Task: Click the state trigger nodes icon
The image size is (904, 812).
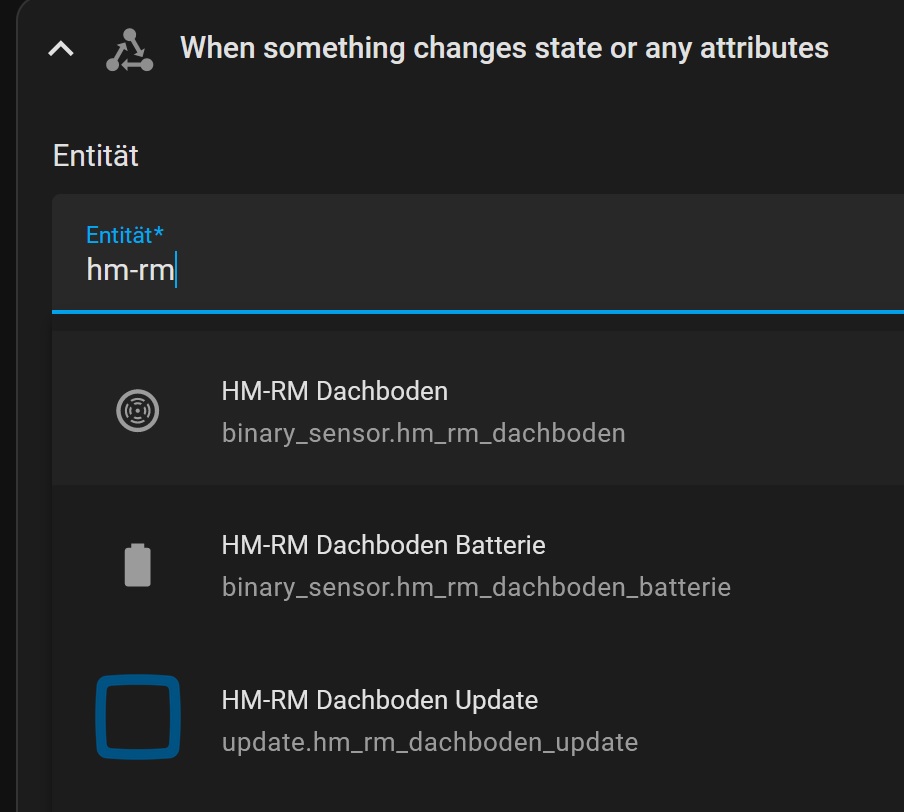Action: click(130, 50)
